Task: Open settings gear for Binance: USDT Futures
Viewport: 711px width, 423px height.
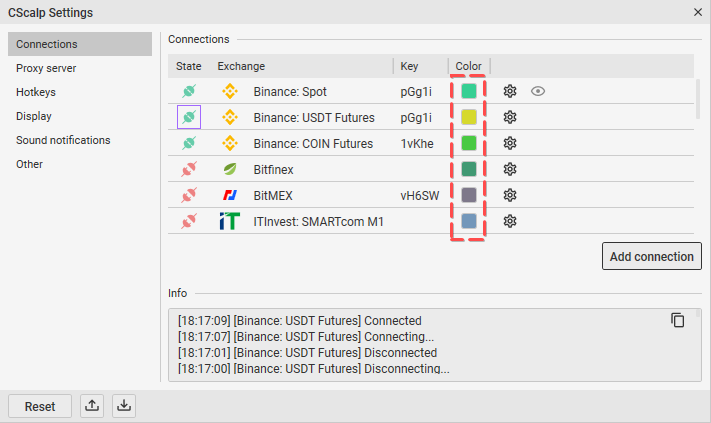Action: [x=510, y=117]
